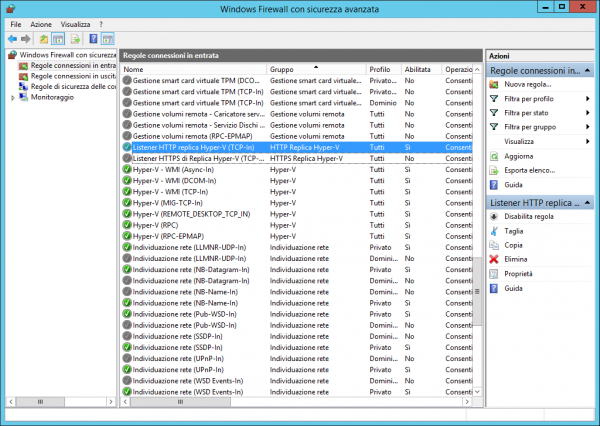The height and width of the screenshot is (426, 600).
Task: Click the Filtra per gruppo funnel icon
Action: (x=494, y=127)
